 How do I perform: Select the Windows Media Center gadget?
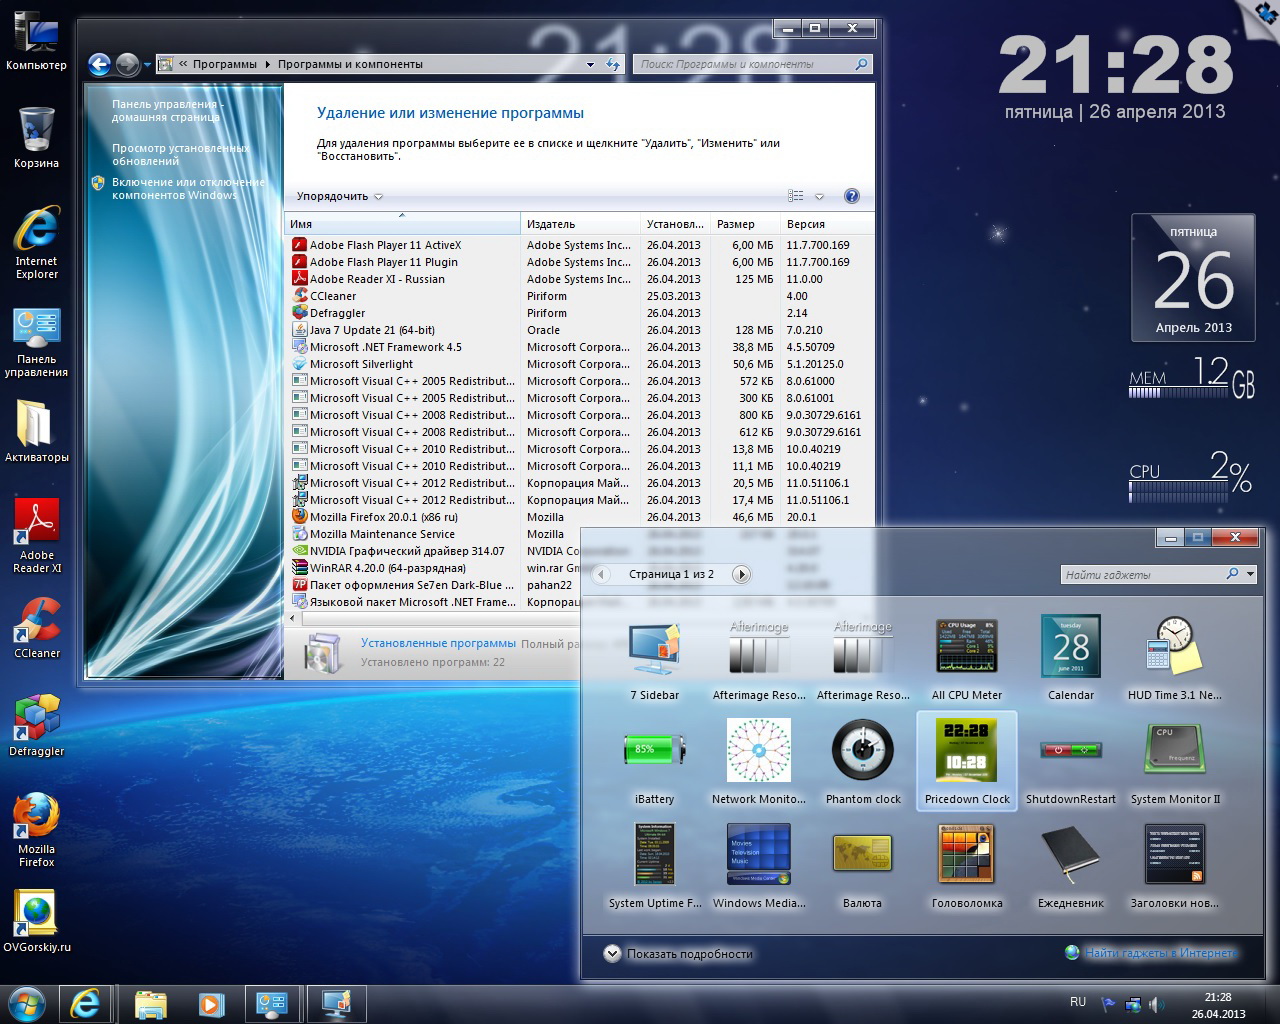click(759, 866)
